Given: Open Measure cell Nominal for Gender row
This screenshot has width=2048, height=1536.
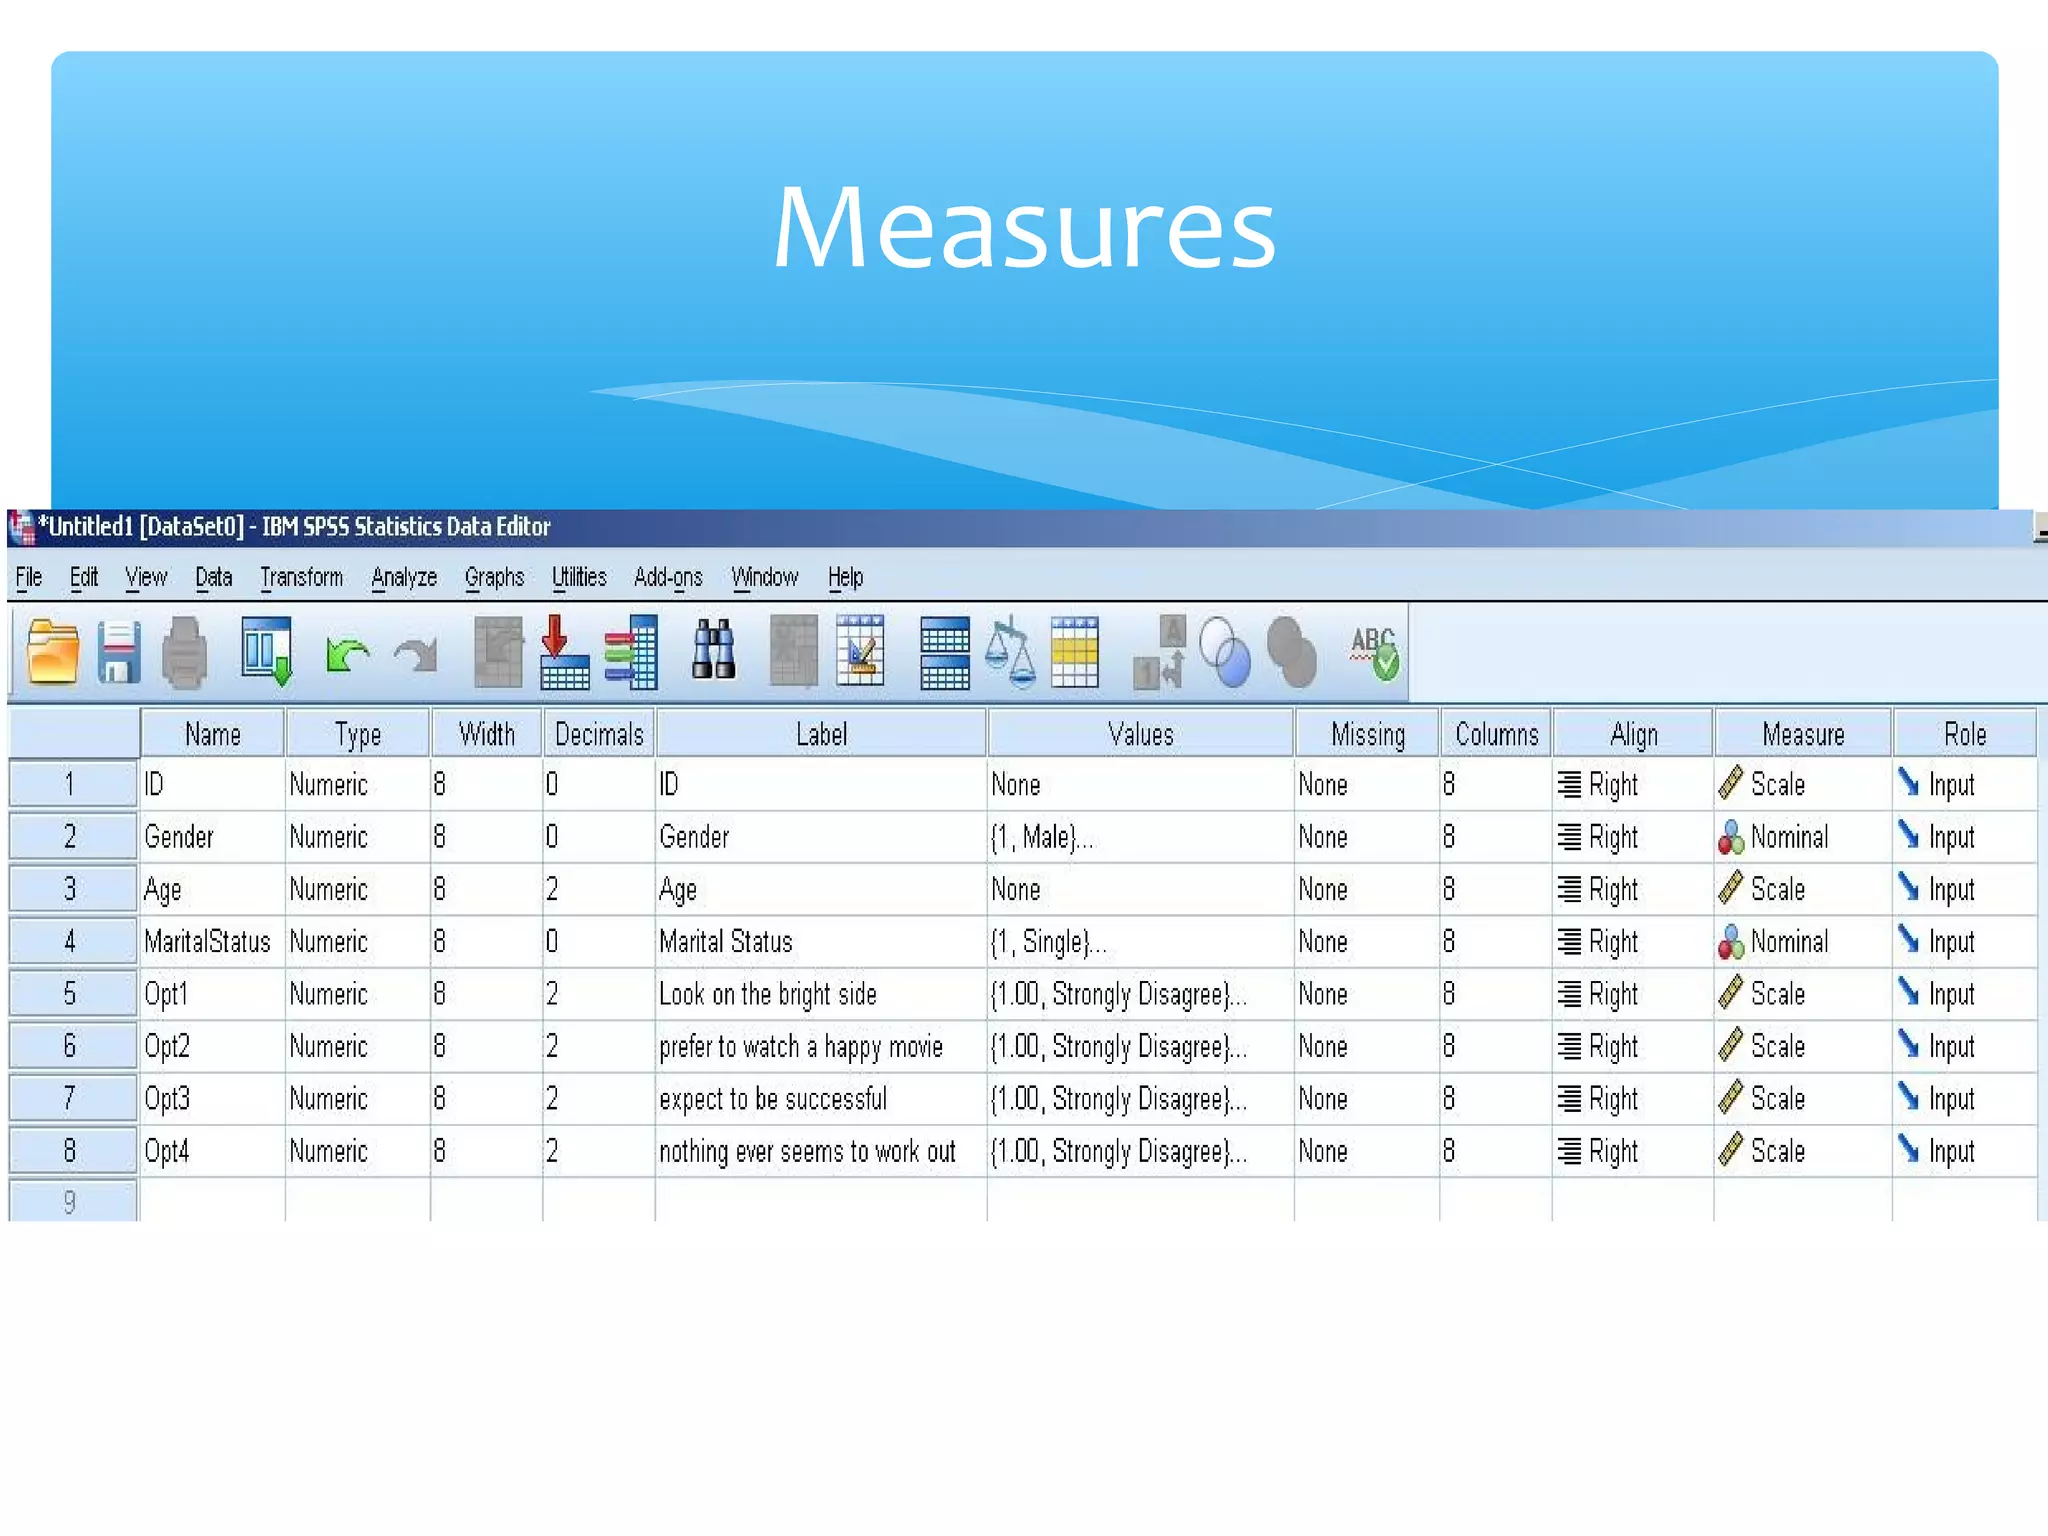Looking at the screenshot, I should (x=1803, y=837).
